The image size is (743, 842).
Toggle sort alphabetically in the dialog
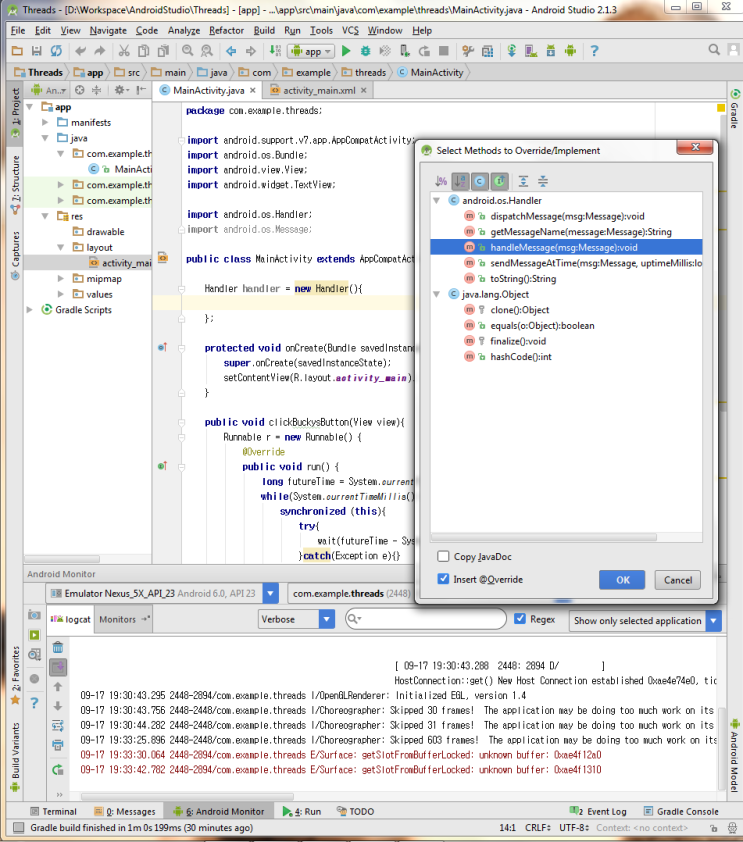[x=460, y=182]
